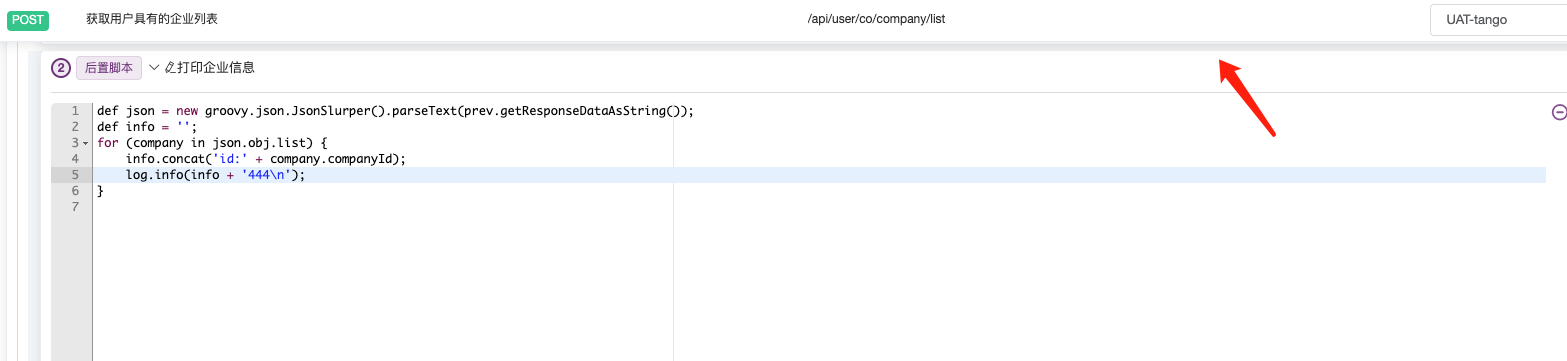Viewport: 1567px width, 361px height.
Task: Click line number 7 in the gutter
Action: pos(75,207)
